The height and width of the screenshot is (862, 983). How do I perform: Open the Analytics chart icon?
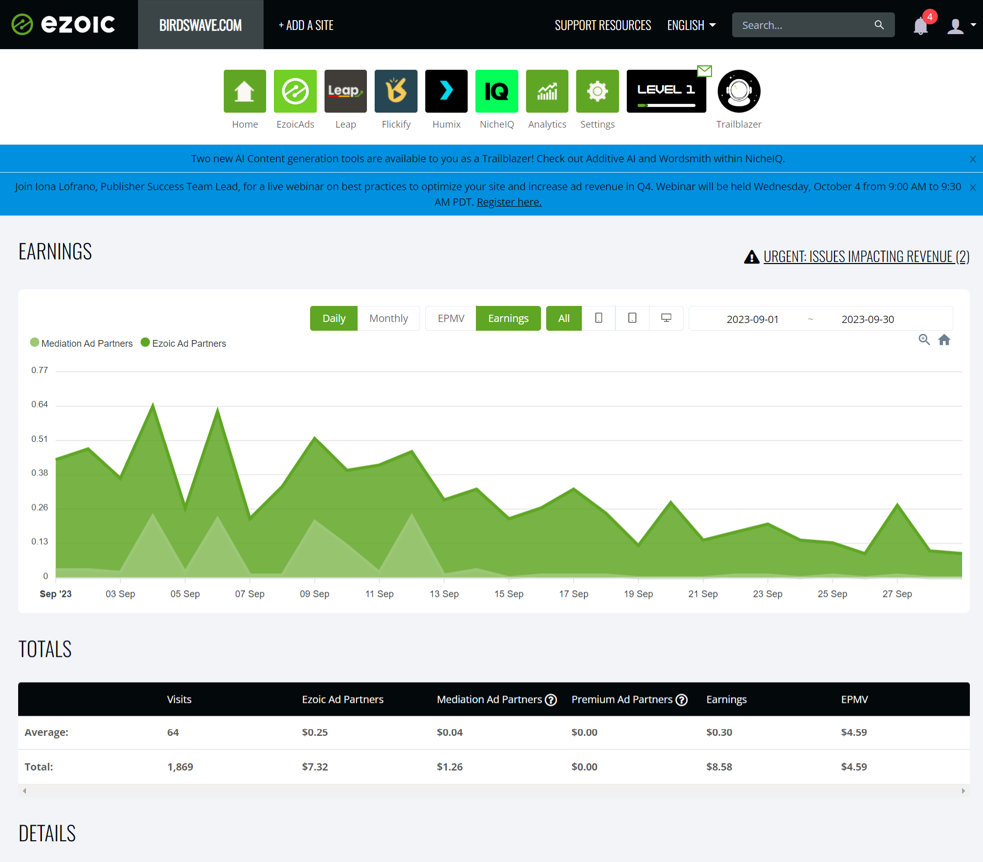(x=547, y=92)
